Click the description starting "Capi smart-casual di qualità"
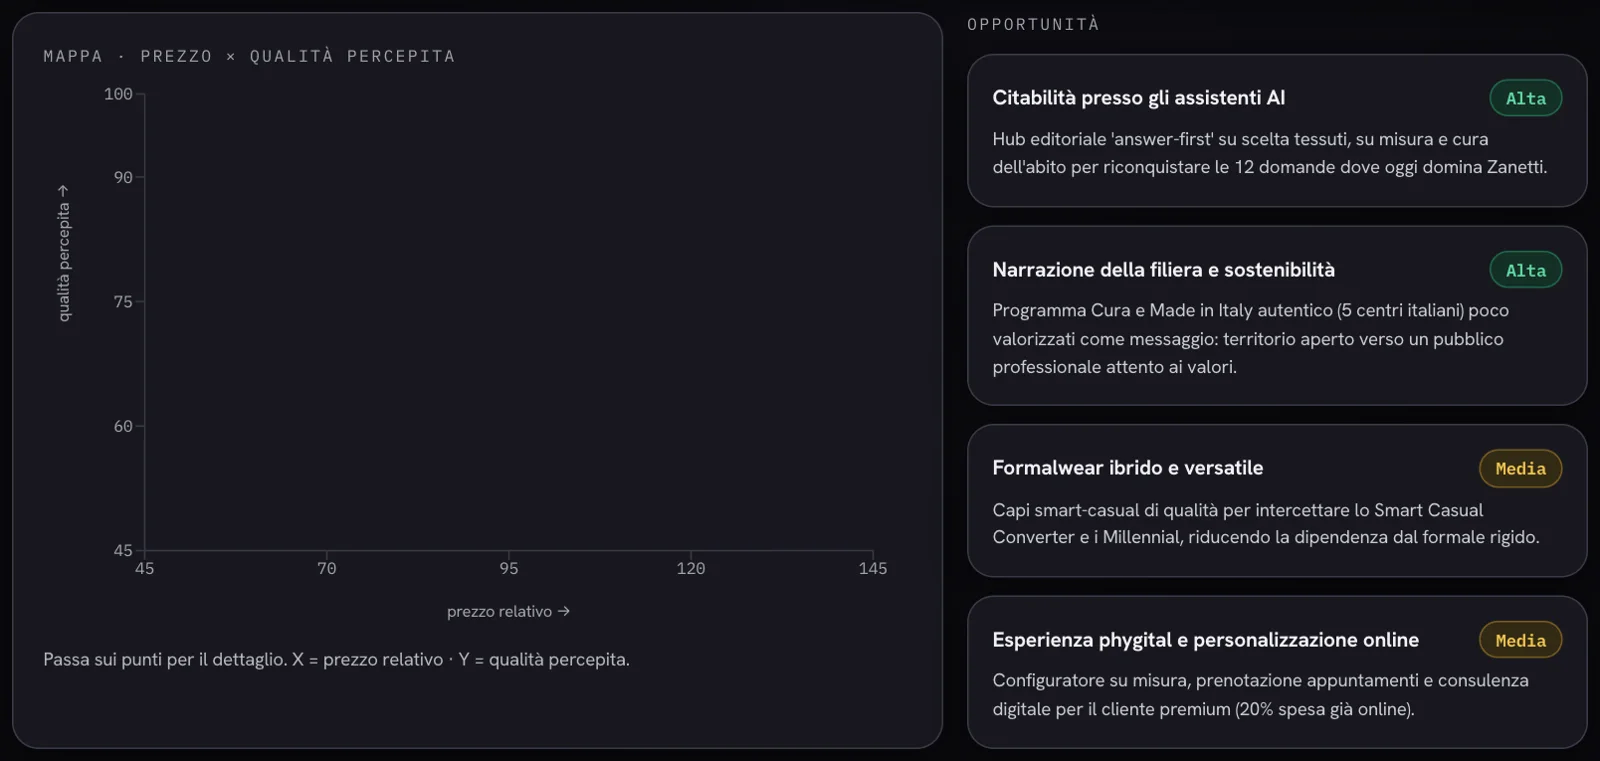 1266,524
